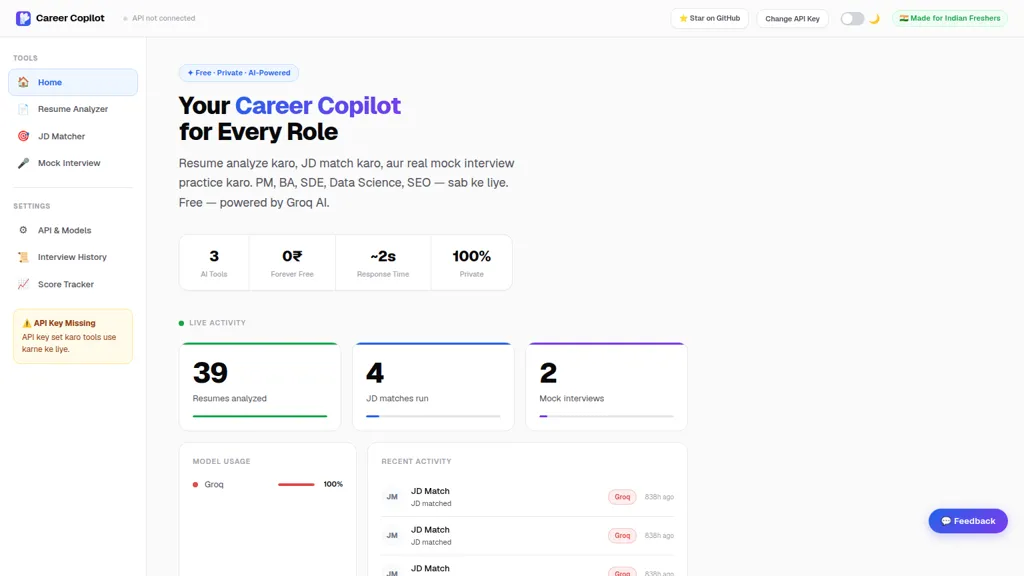This screenshot has height=576, width=1024.
Task: Click the API & Models gear icon
Action: (x=24, y=230)
